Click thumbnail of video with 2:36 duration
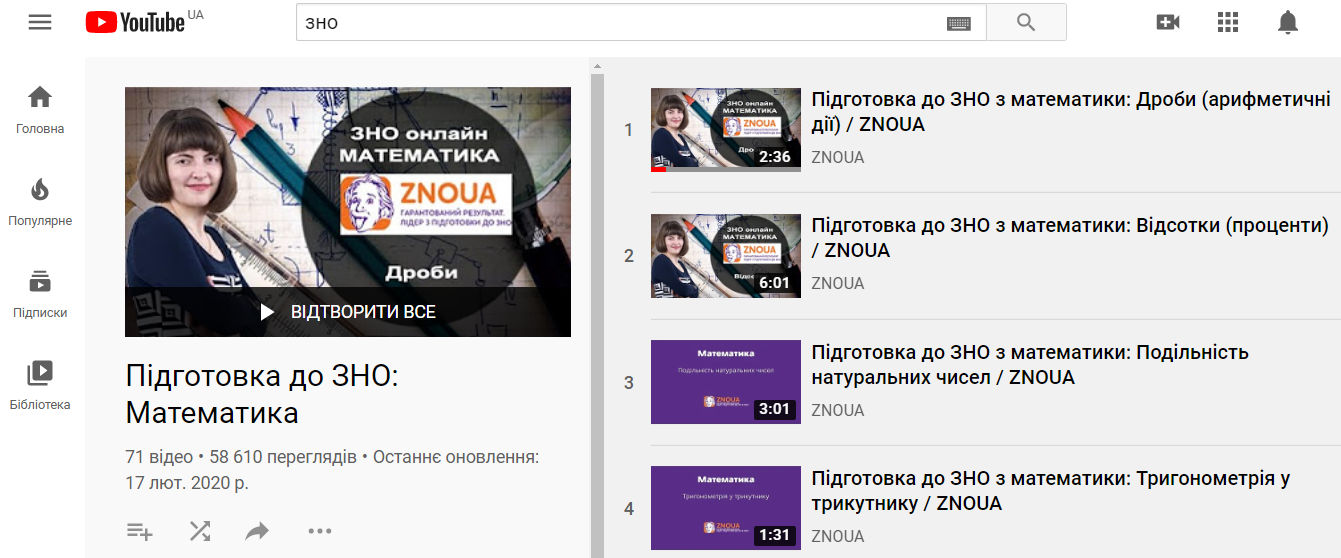 (726, 130)
